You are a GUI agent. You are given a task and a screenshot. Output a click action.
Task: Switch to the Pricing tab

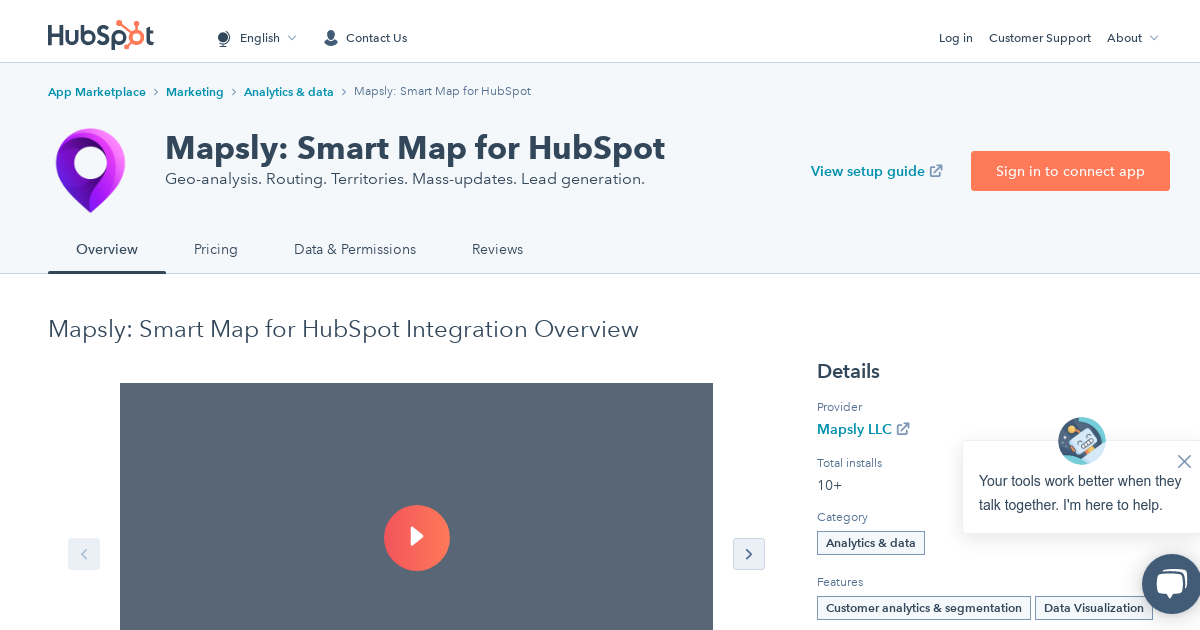[x=216, y=250]
